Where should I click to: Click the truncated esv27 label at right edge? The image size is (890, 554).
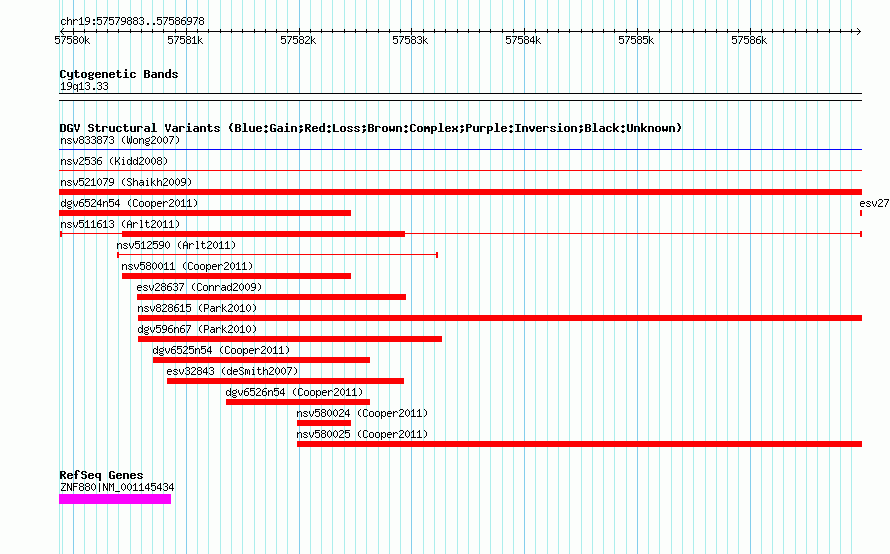pyautogui.click(x=874, y=203)
